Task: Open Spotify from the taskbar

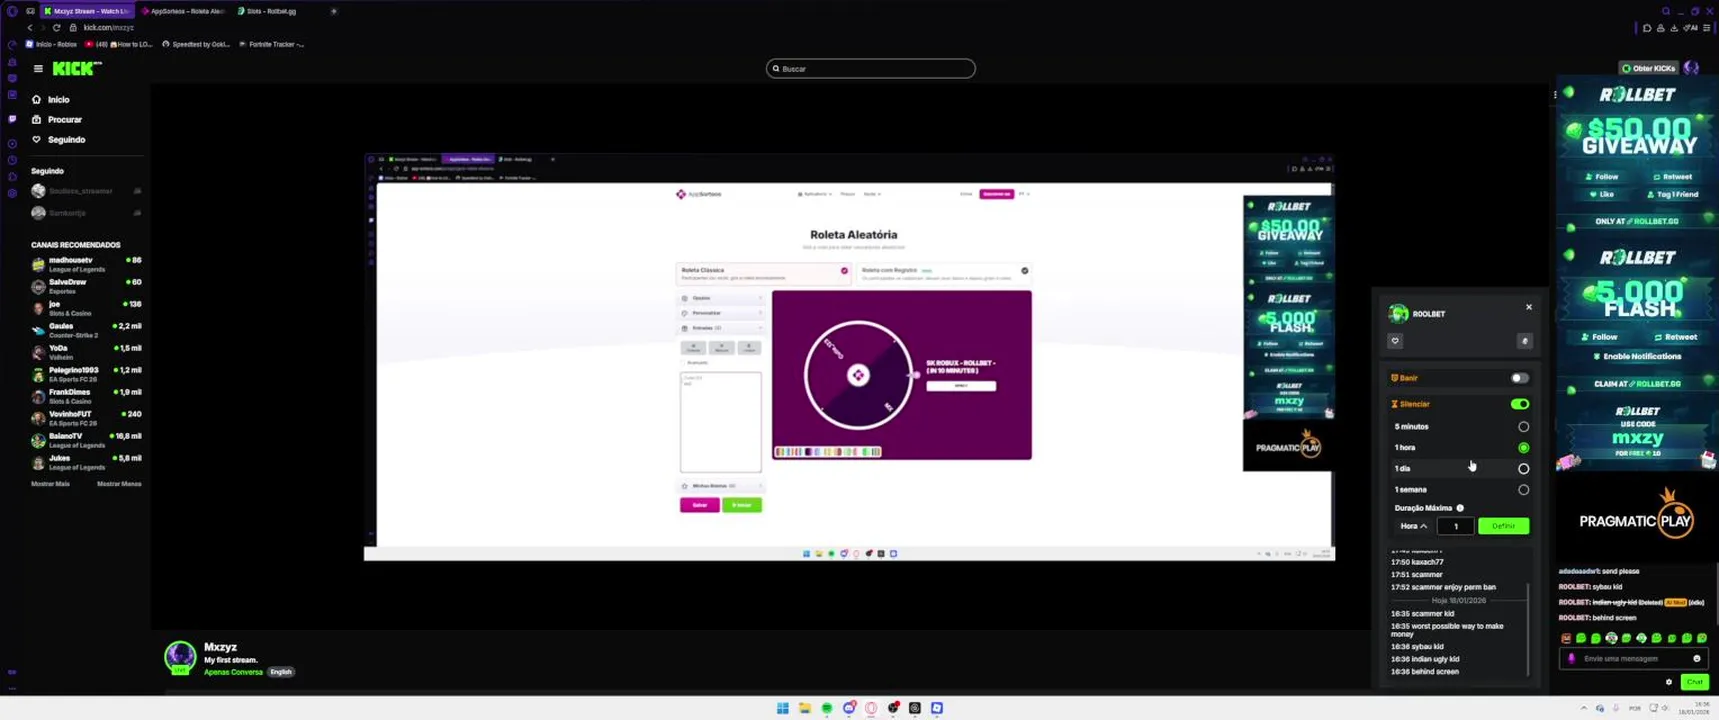Action: [x=827, y=708]
